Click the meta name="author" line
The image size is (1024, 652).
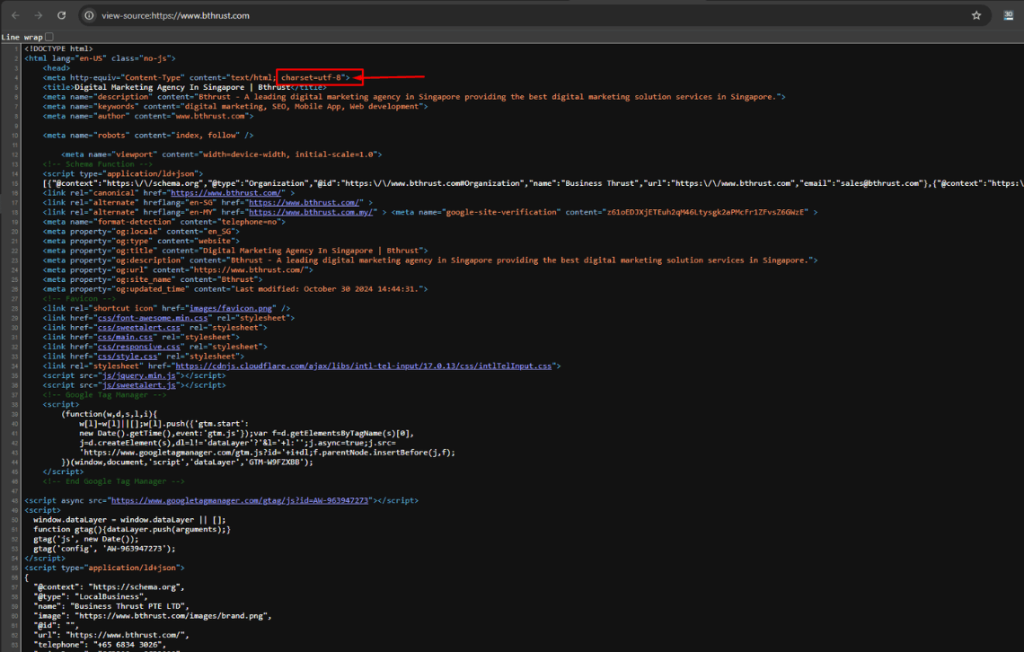(148, 116)
